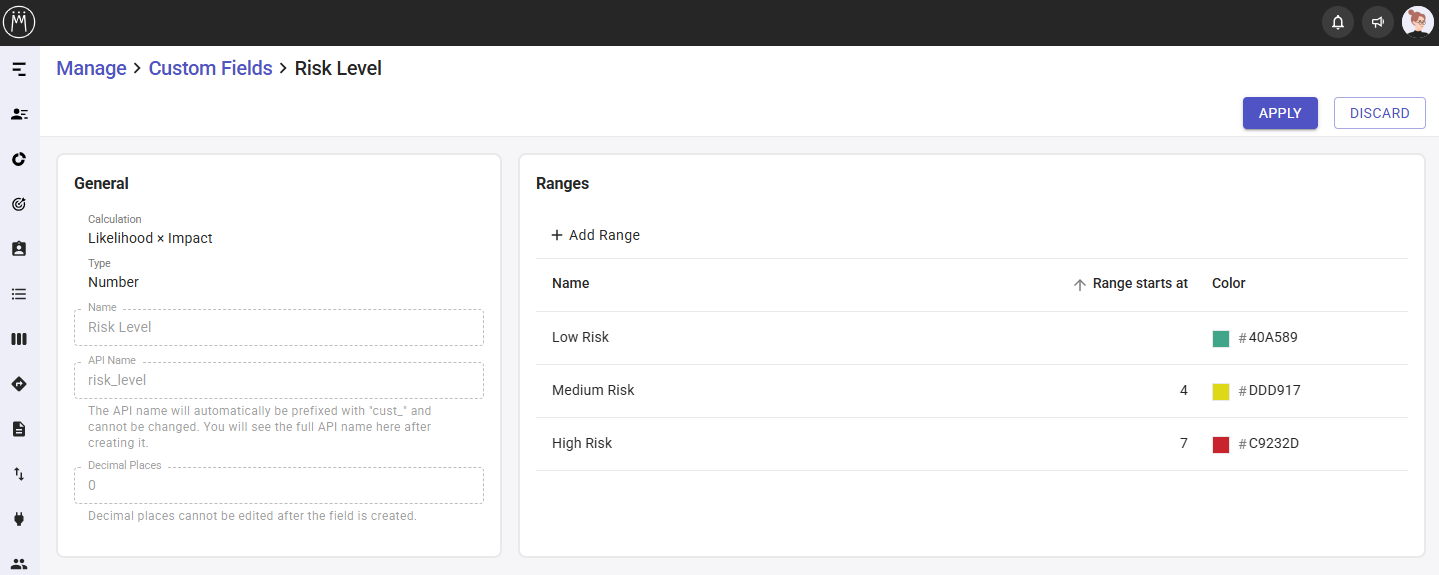Open the Low Risk green color swatch
1439x575 pixels.
(x=1220, y=339)
